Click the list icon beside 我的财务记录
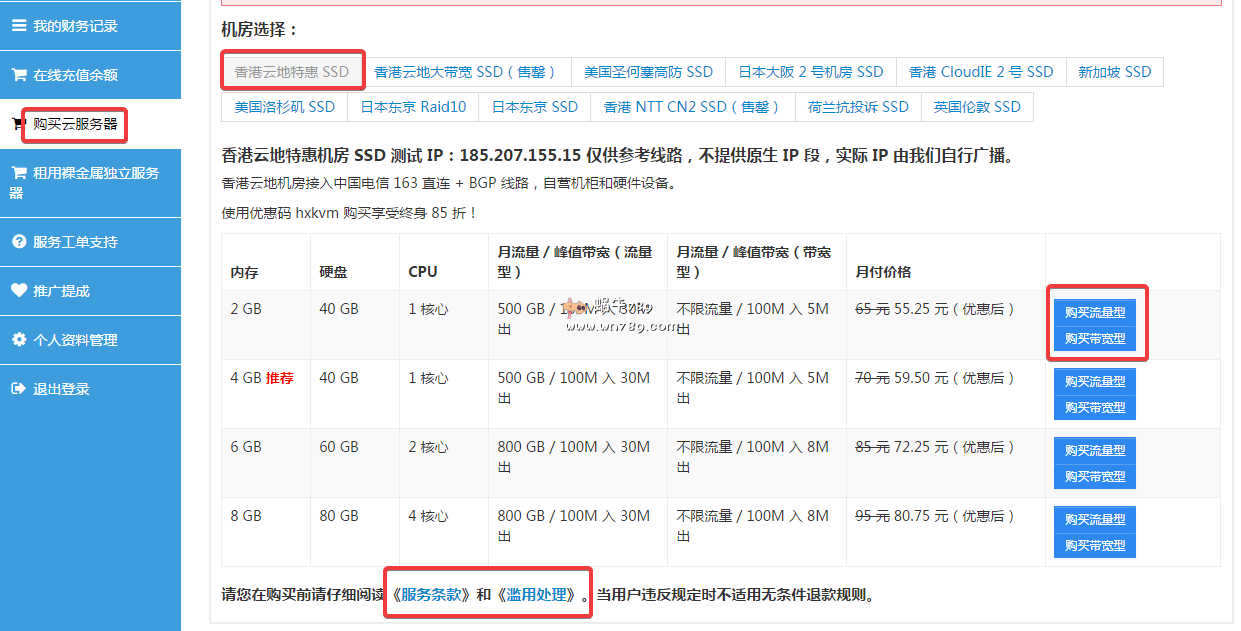The width and height of the screenshot is (1241, 631). 19,26
